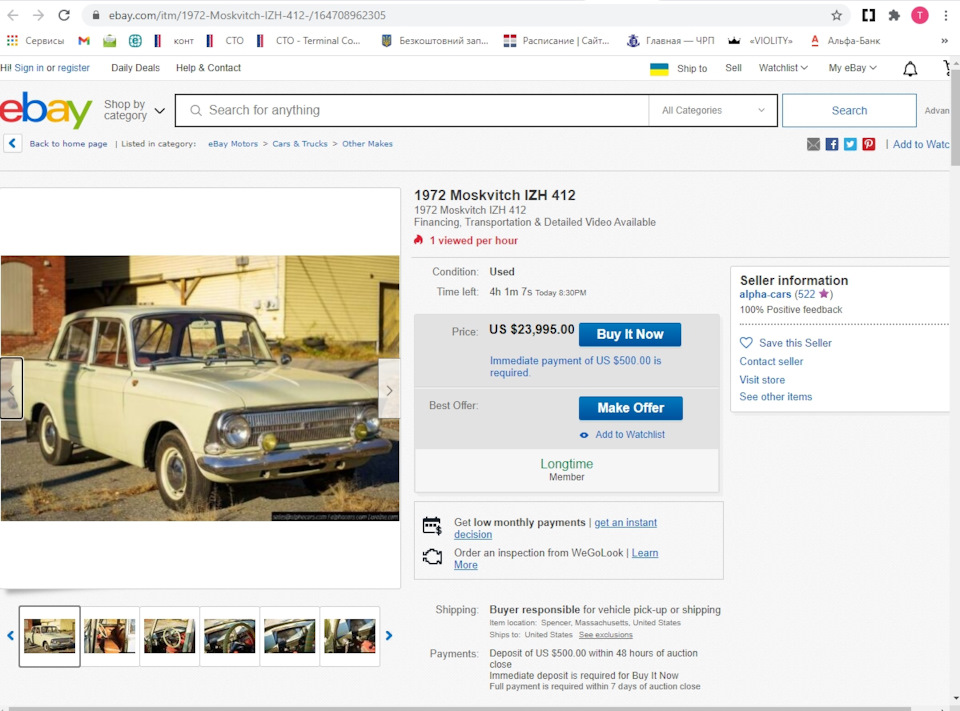
Task: Open Cars & Trucks breadcrumb
Action: click(x=300, y=144)
